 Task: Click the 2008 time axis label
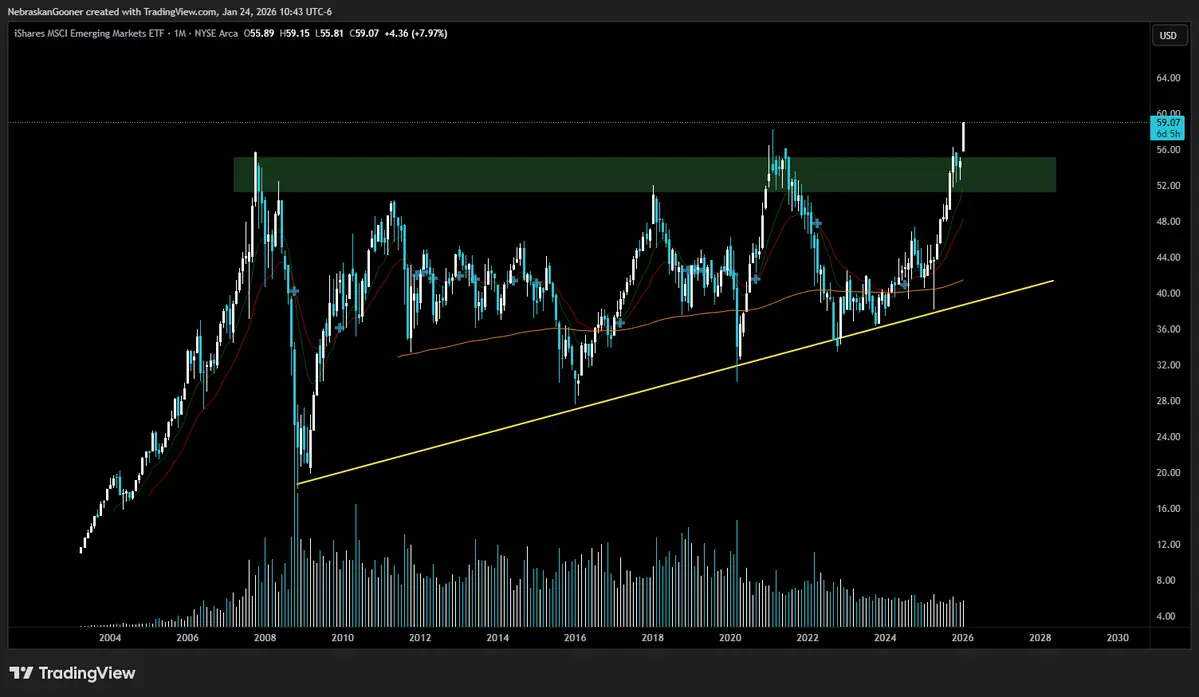pyautogui.click(x=265, y=638)
